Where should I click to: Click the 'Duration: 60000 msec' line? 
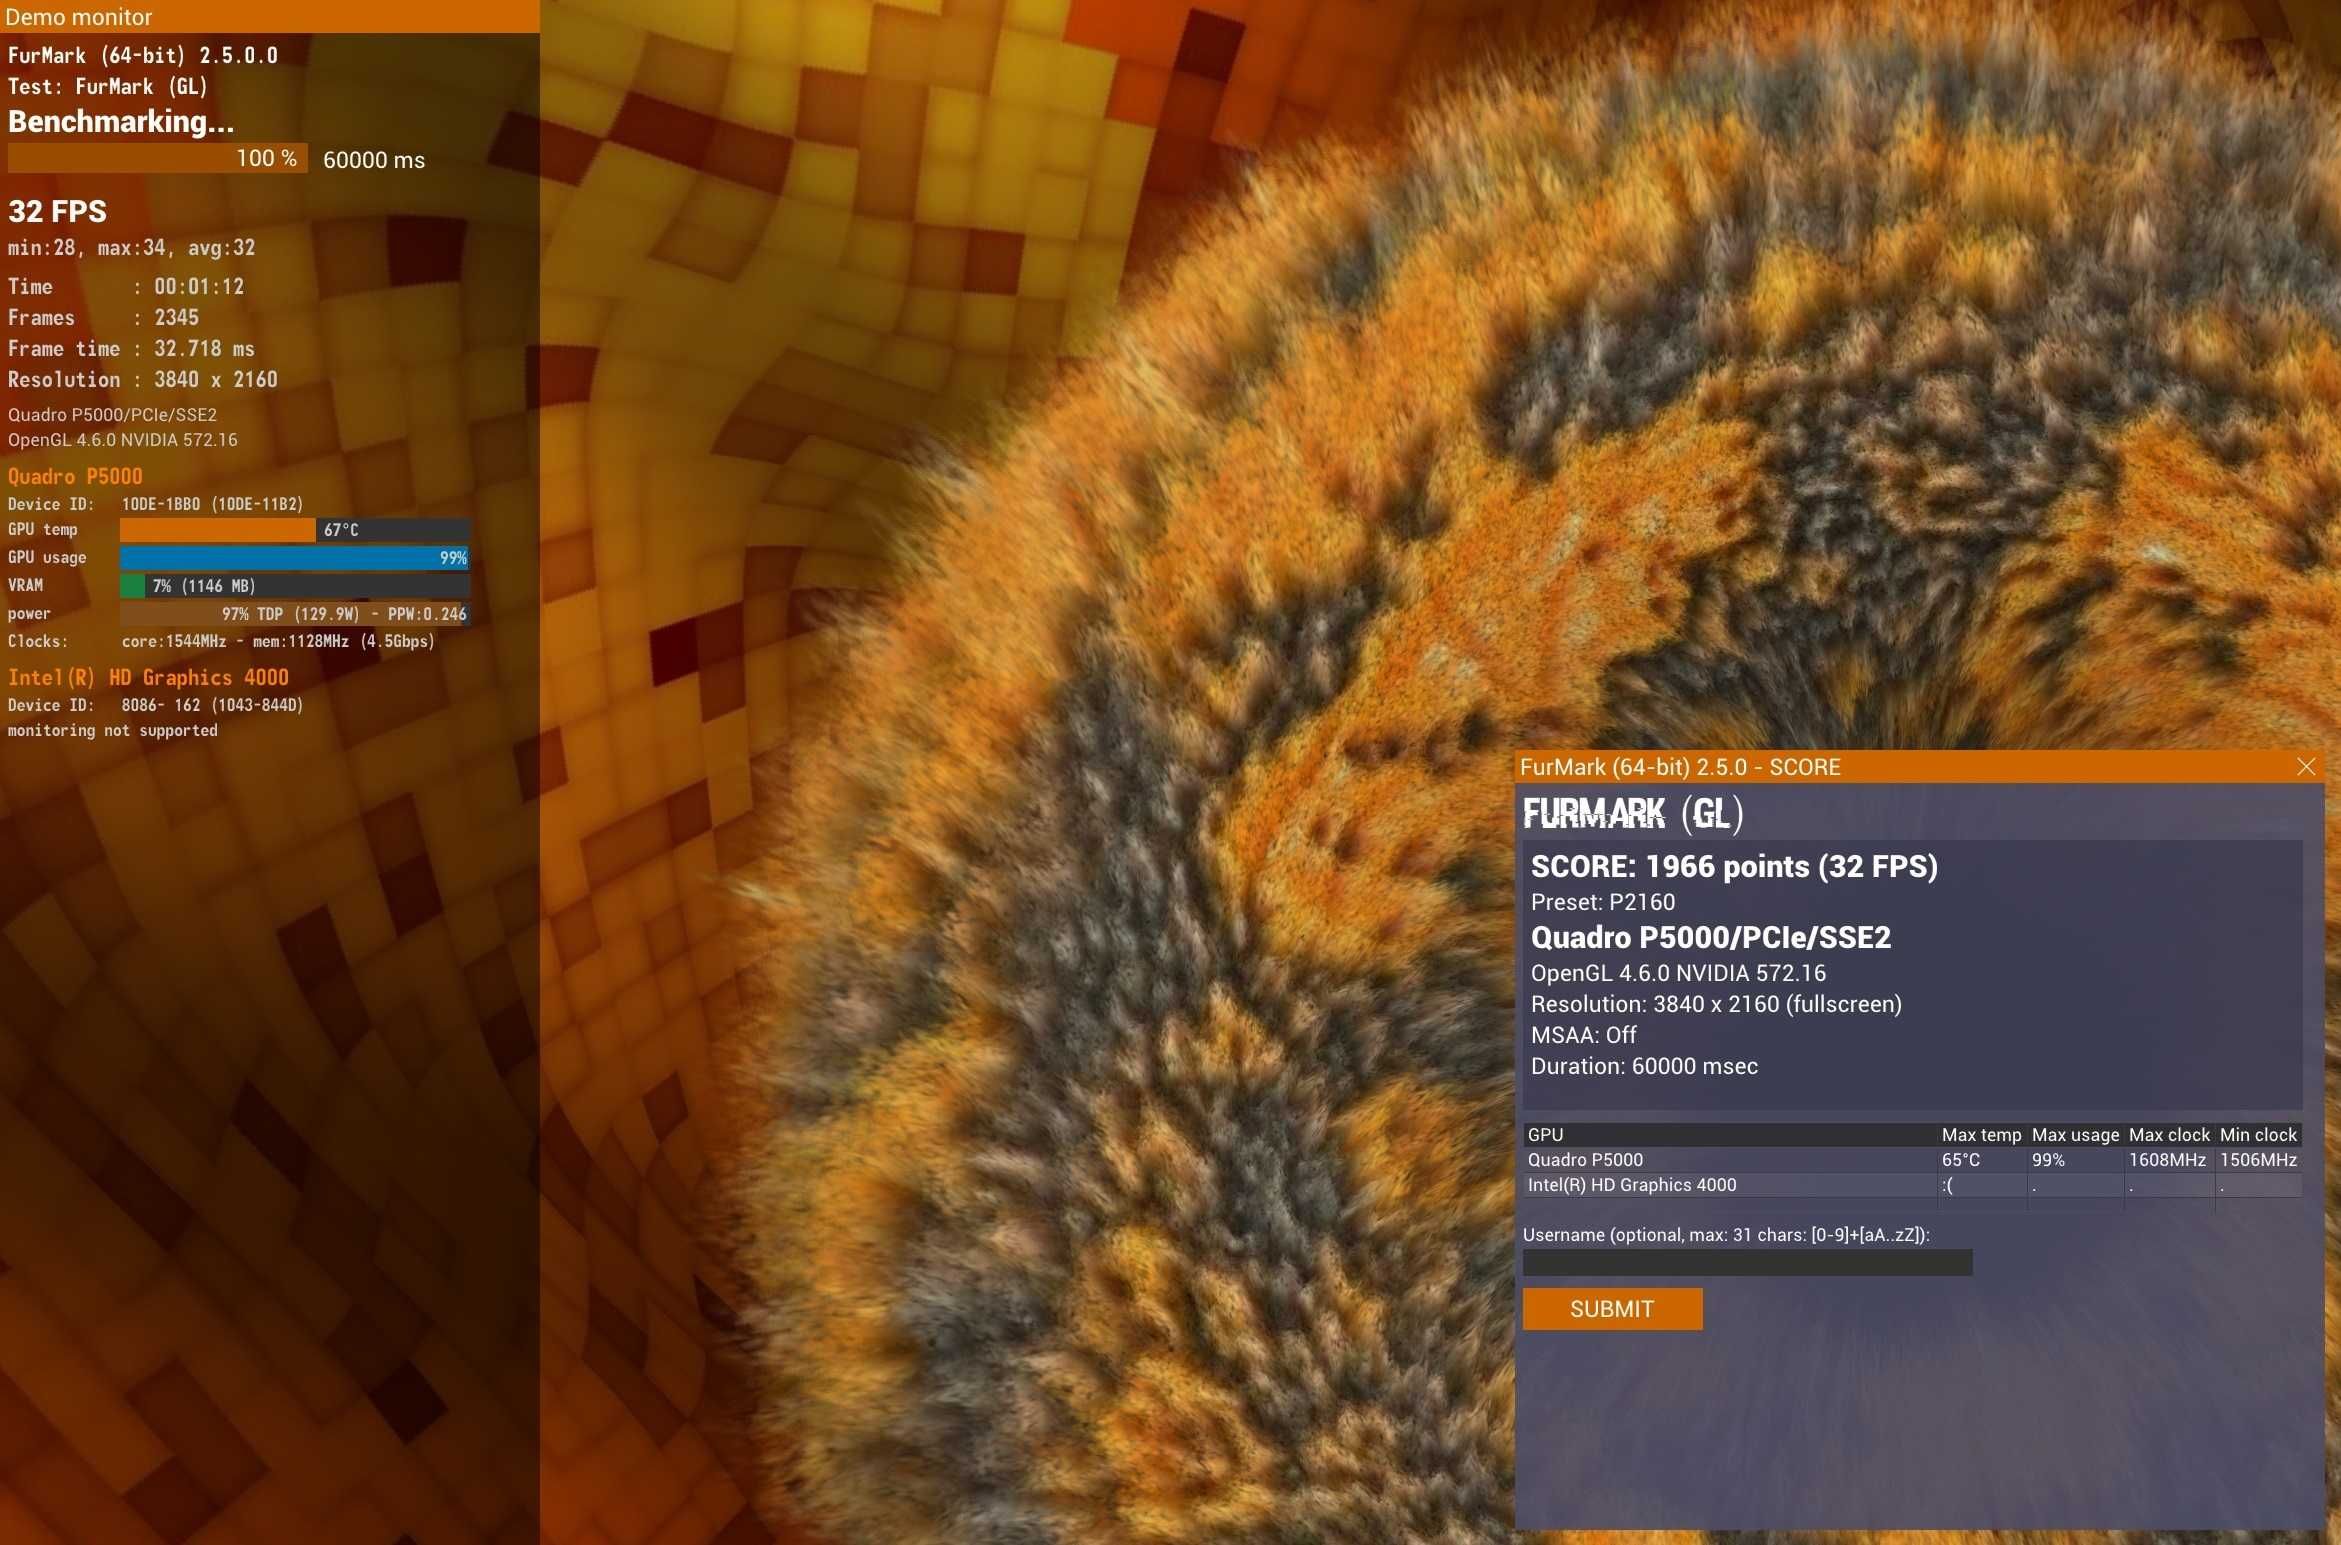(1644, 1066)
